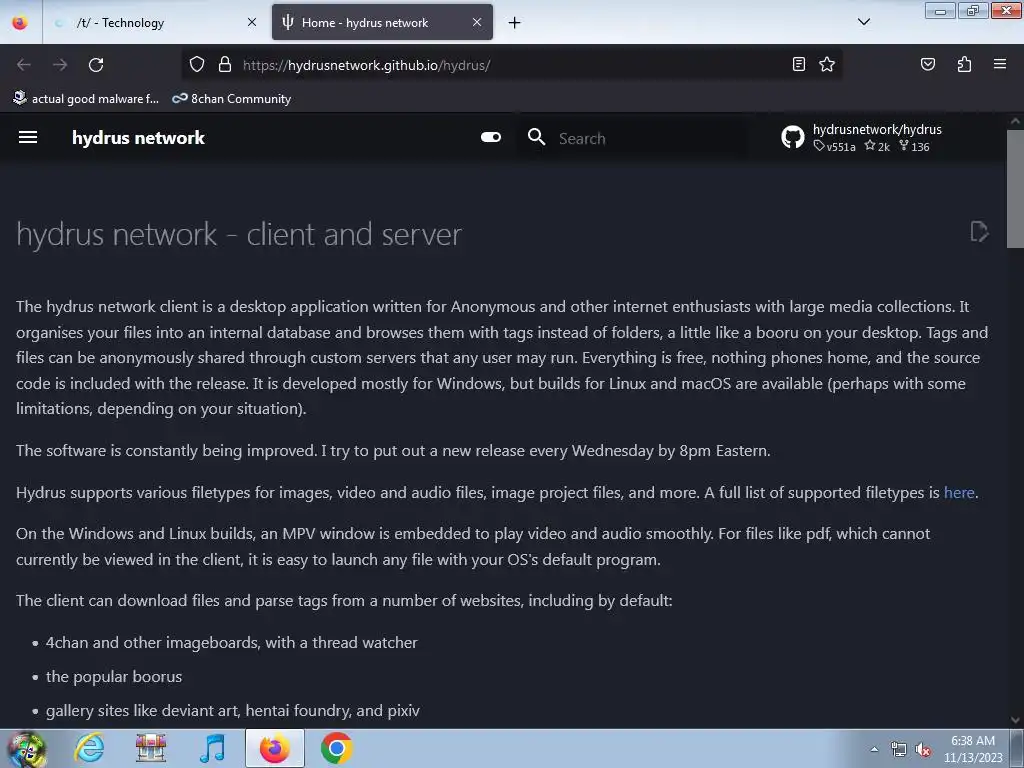Click the 'the popular boorus' bullet
Viewport: 1024px width, 768px height.
(x=114, y=677)
